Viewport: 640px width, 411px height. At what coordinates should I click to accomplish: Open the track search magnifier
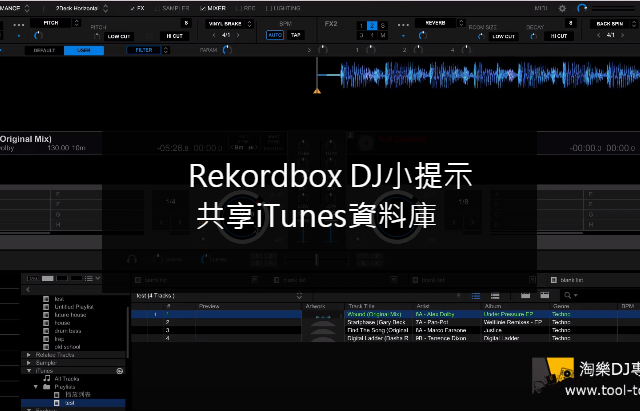point(570,295)
